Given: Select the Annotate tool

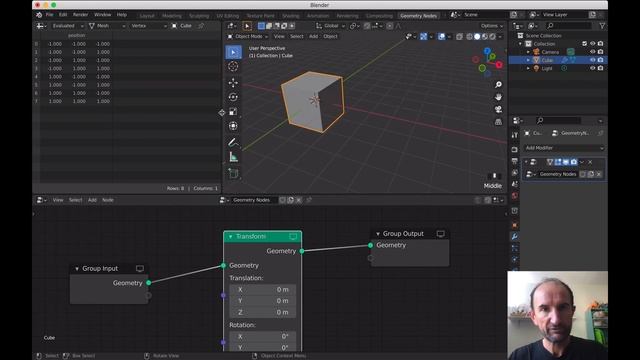Looking at the screenshot, I should coord(233,142).
